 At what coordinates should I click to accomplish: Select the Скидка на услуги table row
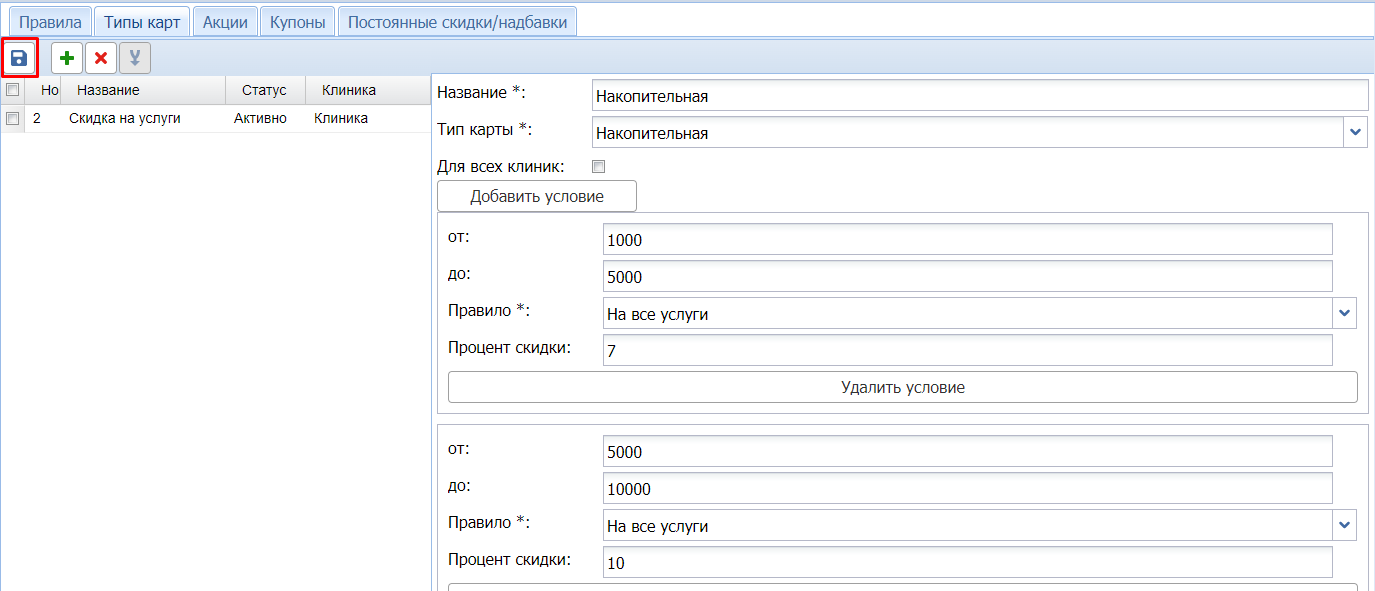pyautogui.click(x=125, y=118)
